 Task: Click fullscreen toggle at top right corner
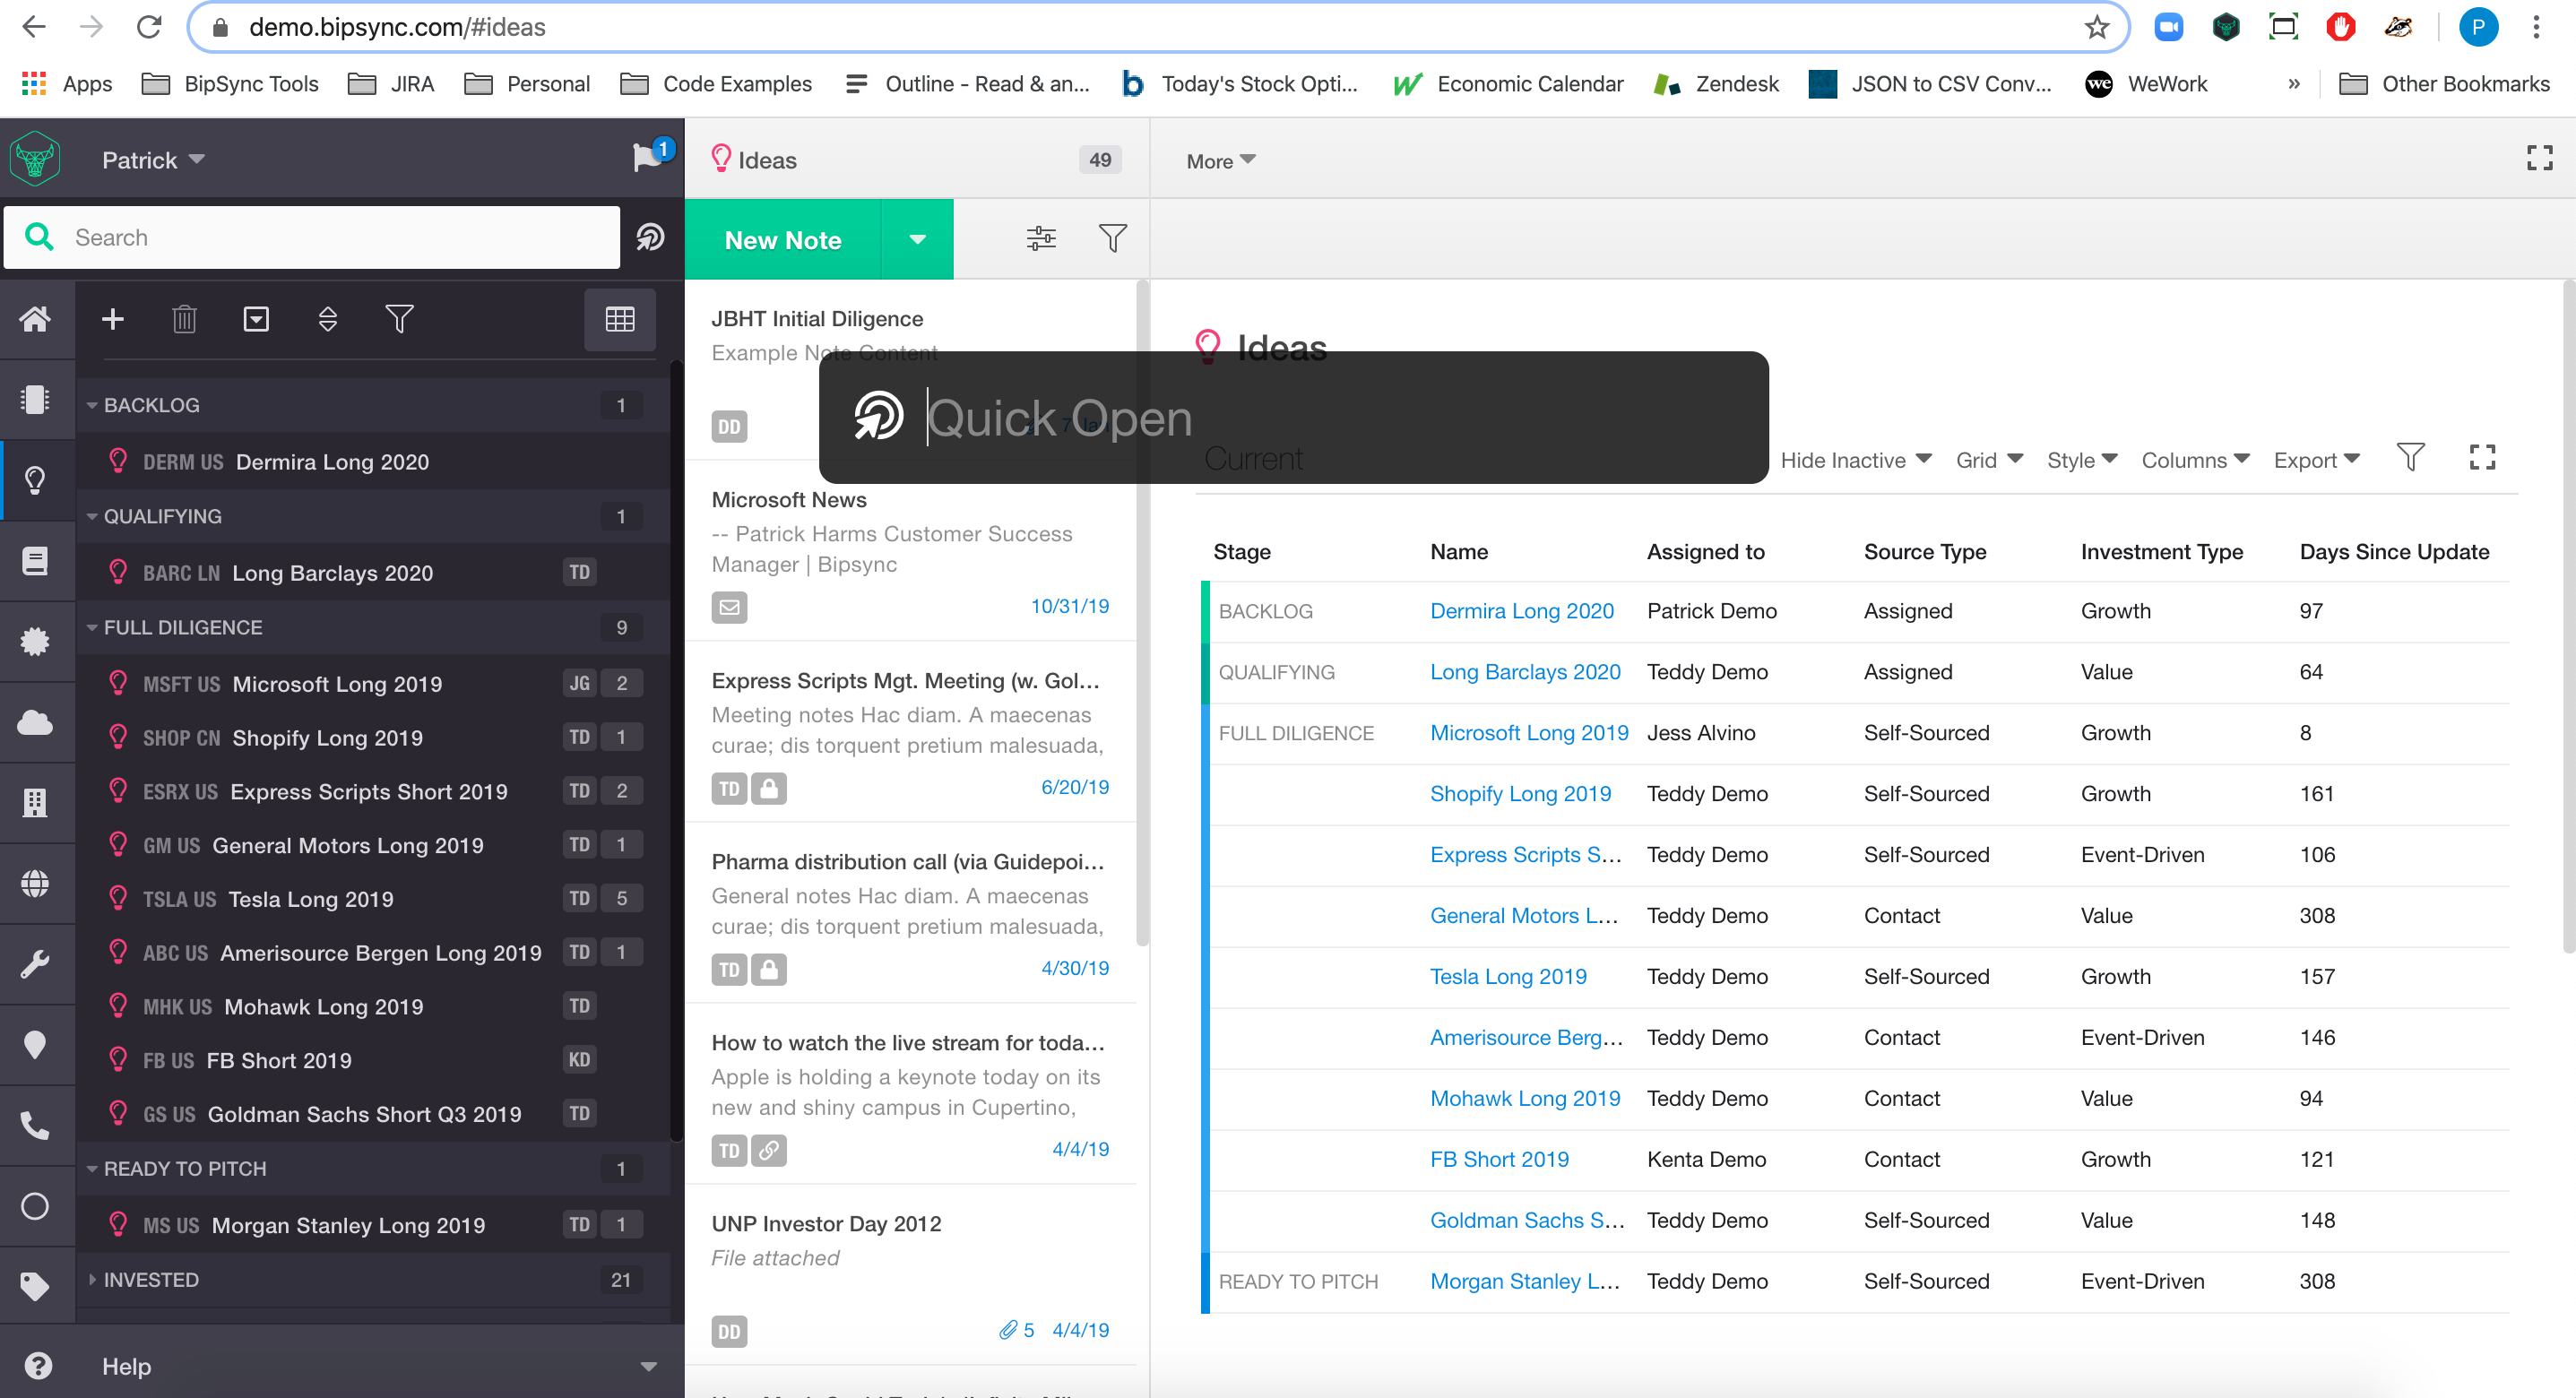click(x=2539, y=158)
